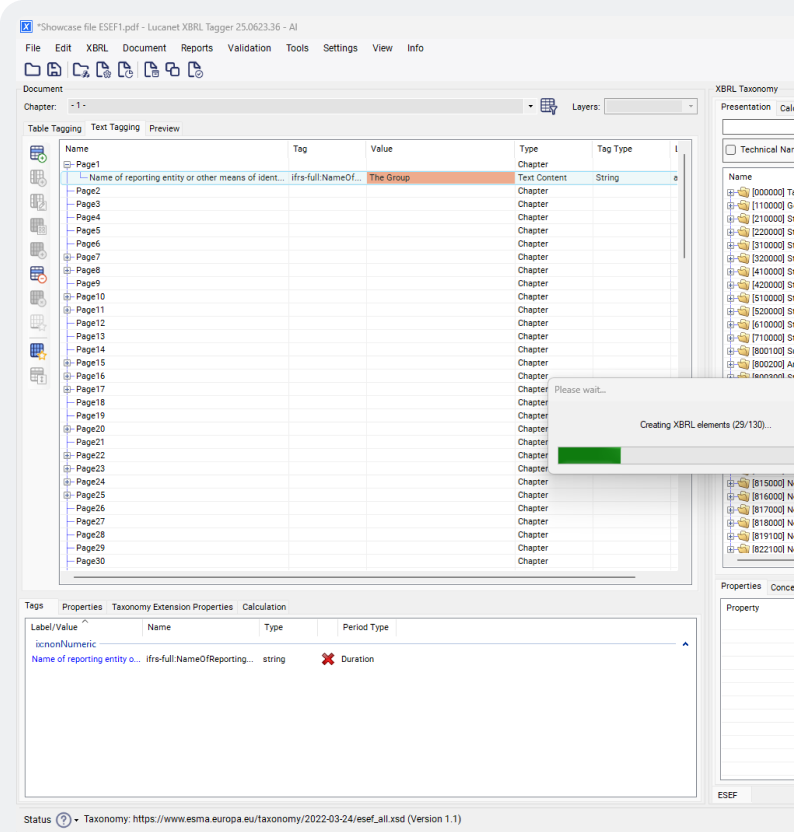
Task: Click the Save disk icon in toolbar
Action: [54, 69]
